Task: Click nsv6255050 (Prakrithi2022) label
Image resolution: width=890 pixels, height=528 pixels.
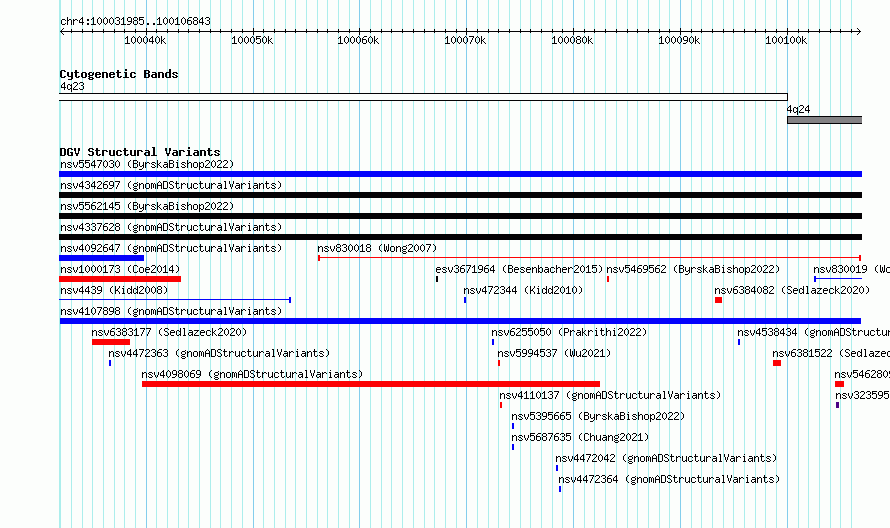Action: point(569,332)
